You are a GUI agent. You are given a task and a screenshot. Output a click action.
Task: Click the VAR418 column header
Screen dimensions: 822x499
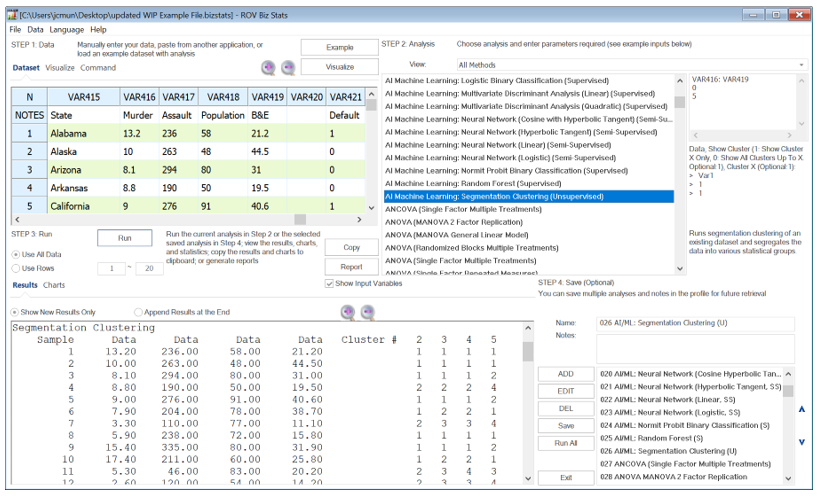[x=223, y=97]
